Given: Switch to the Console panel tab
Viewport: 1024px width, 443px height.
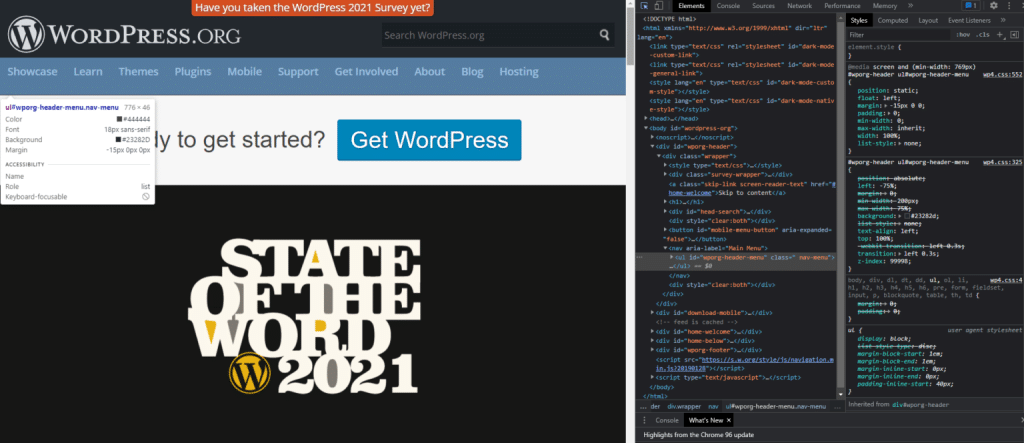Looking at the screenshot, I should (x=728, y=5).
